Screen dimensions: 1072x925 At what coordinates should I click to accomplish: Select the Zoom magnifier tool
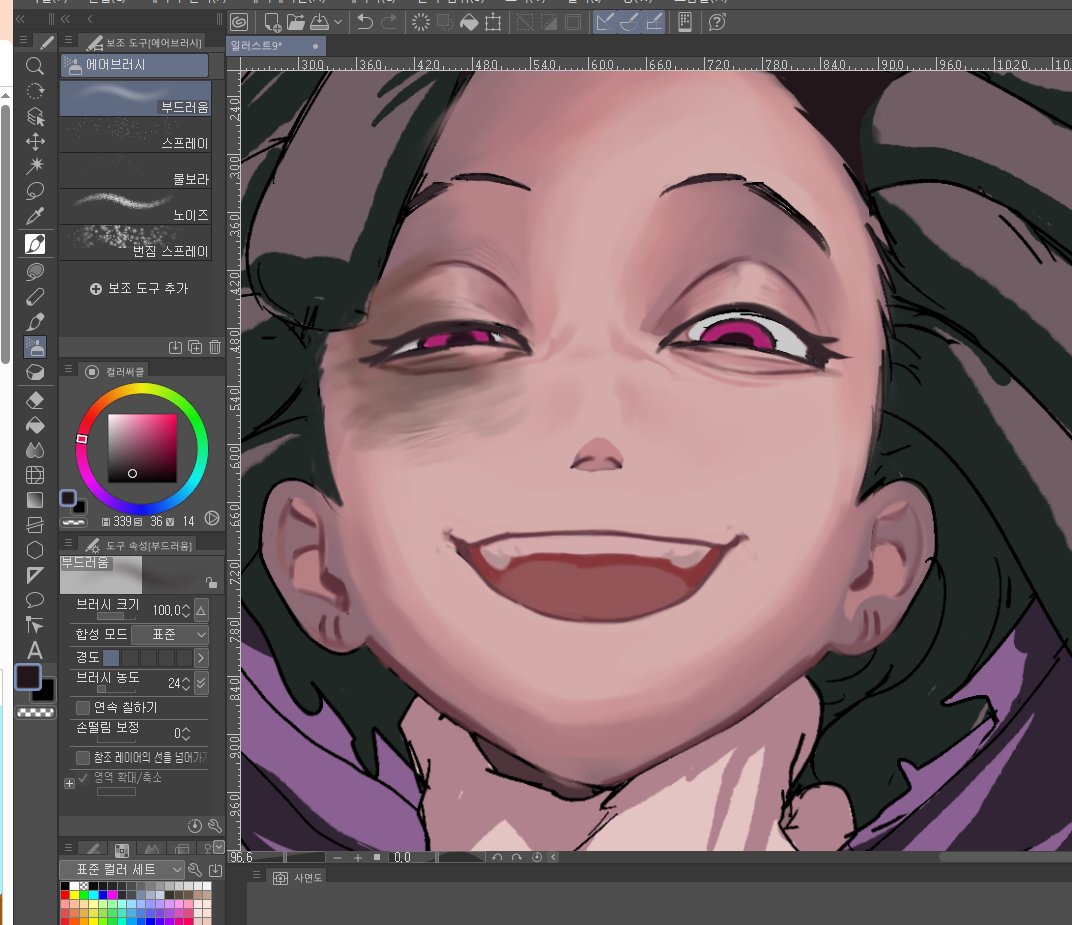click(x=35, y=66)
